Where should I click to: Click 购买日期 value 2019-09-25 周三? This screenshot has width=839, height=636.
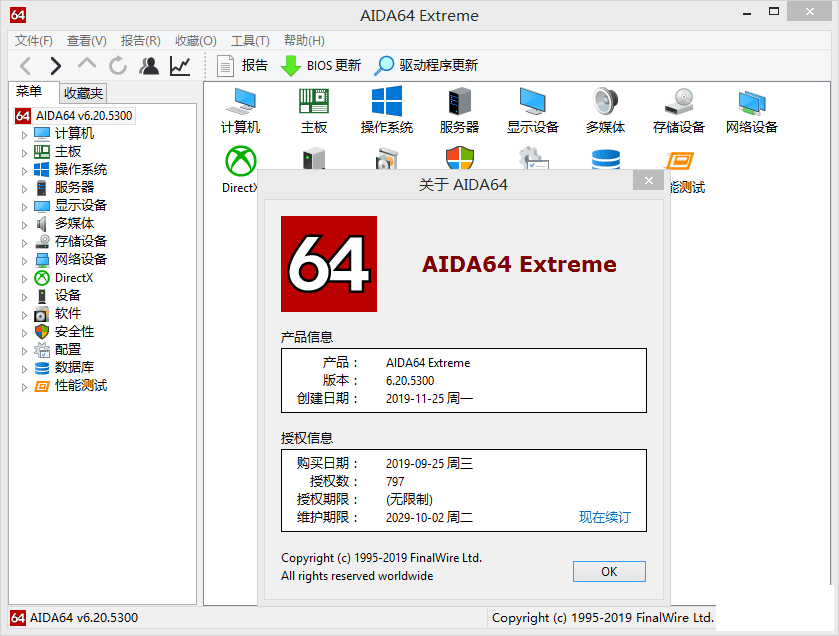[429, 463]
